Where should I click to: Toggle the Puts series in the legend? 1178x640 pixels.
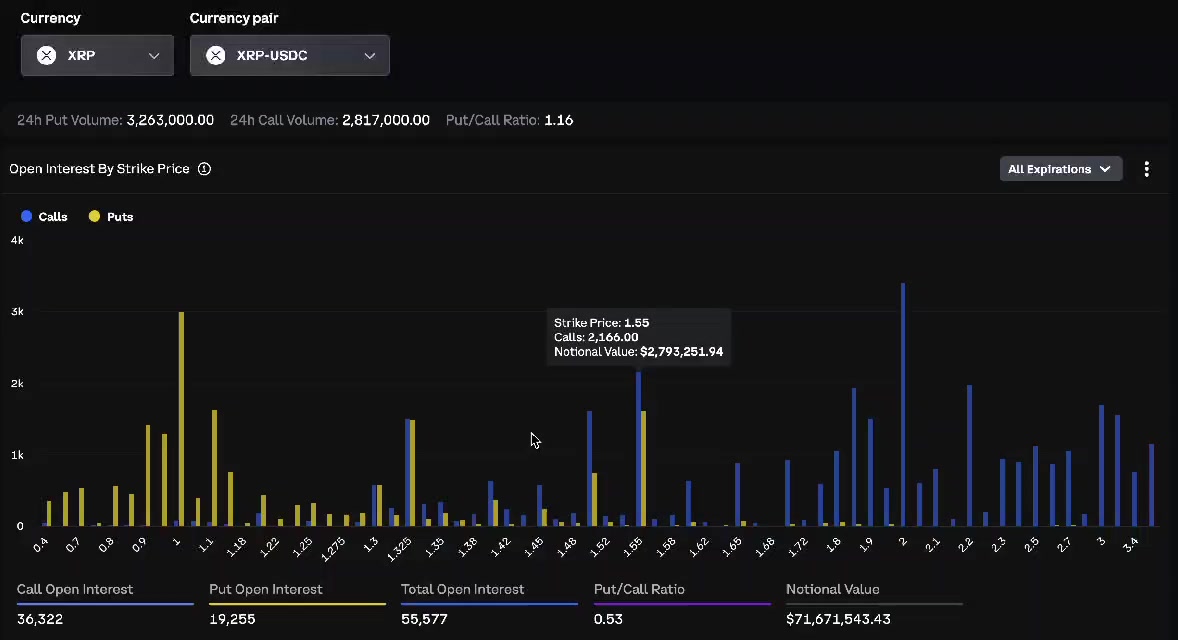tap(110, 216)
